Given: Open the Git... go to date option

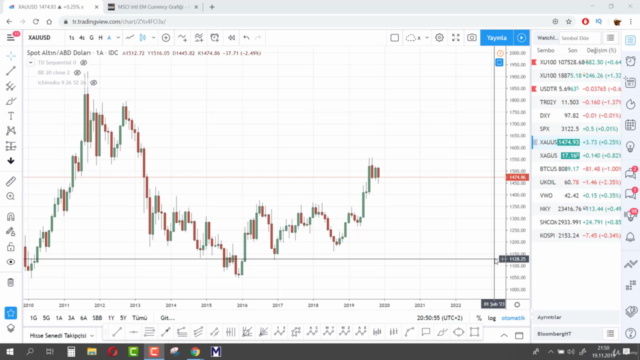Looking at the screenshot, I should click(167, 318).
